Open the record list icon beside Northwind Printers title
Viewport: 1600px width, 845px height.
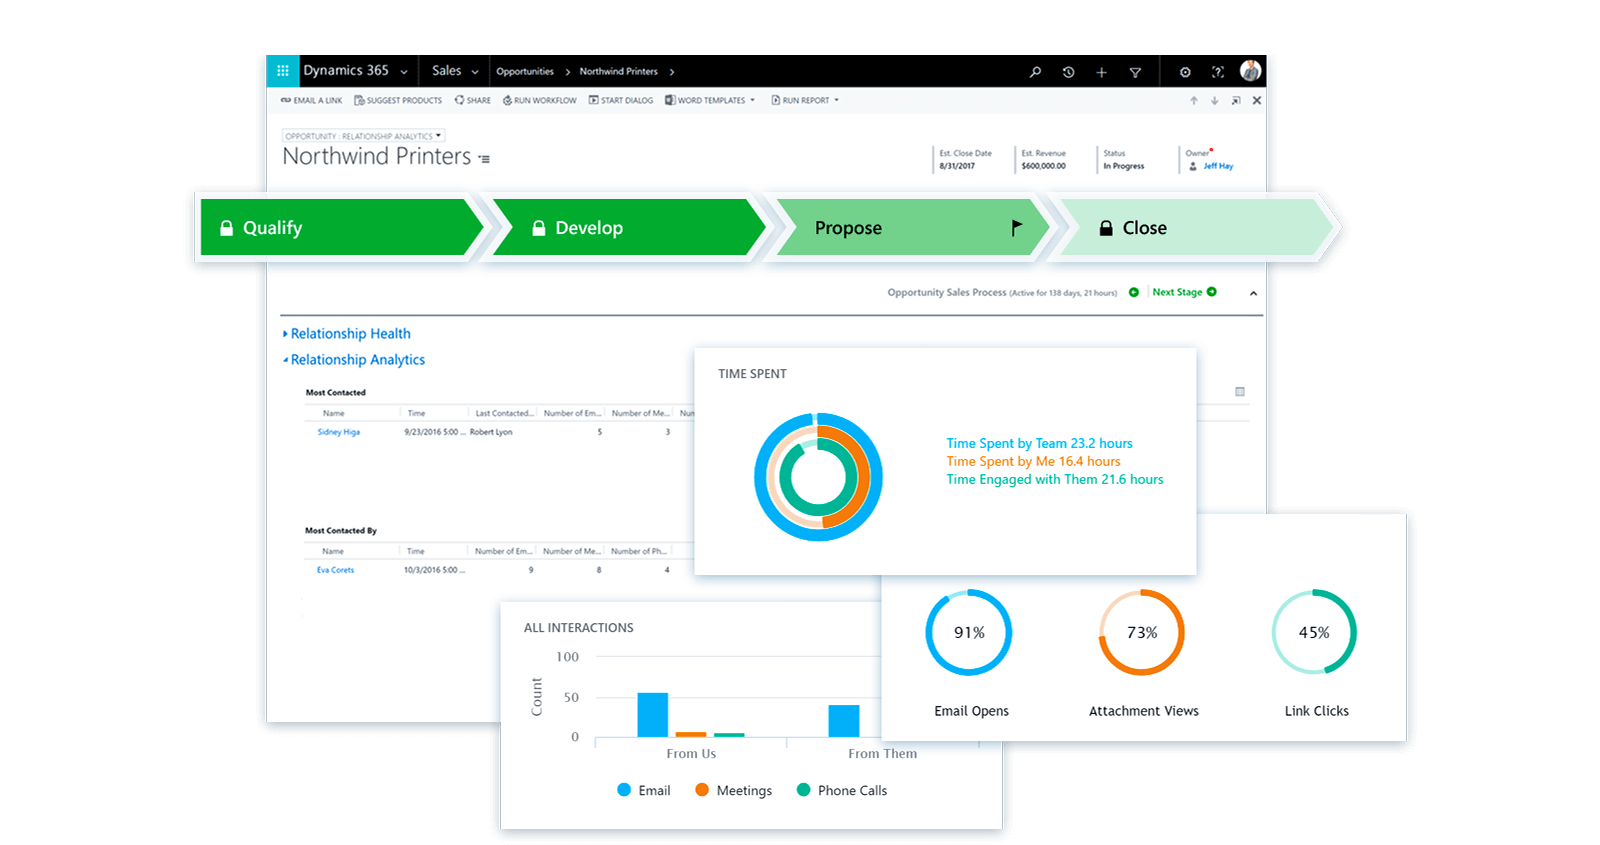coord(484,159)
